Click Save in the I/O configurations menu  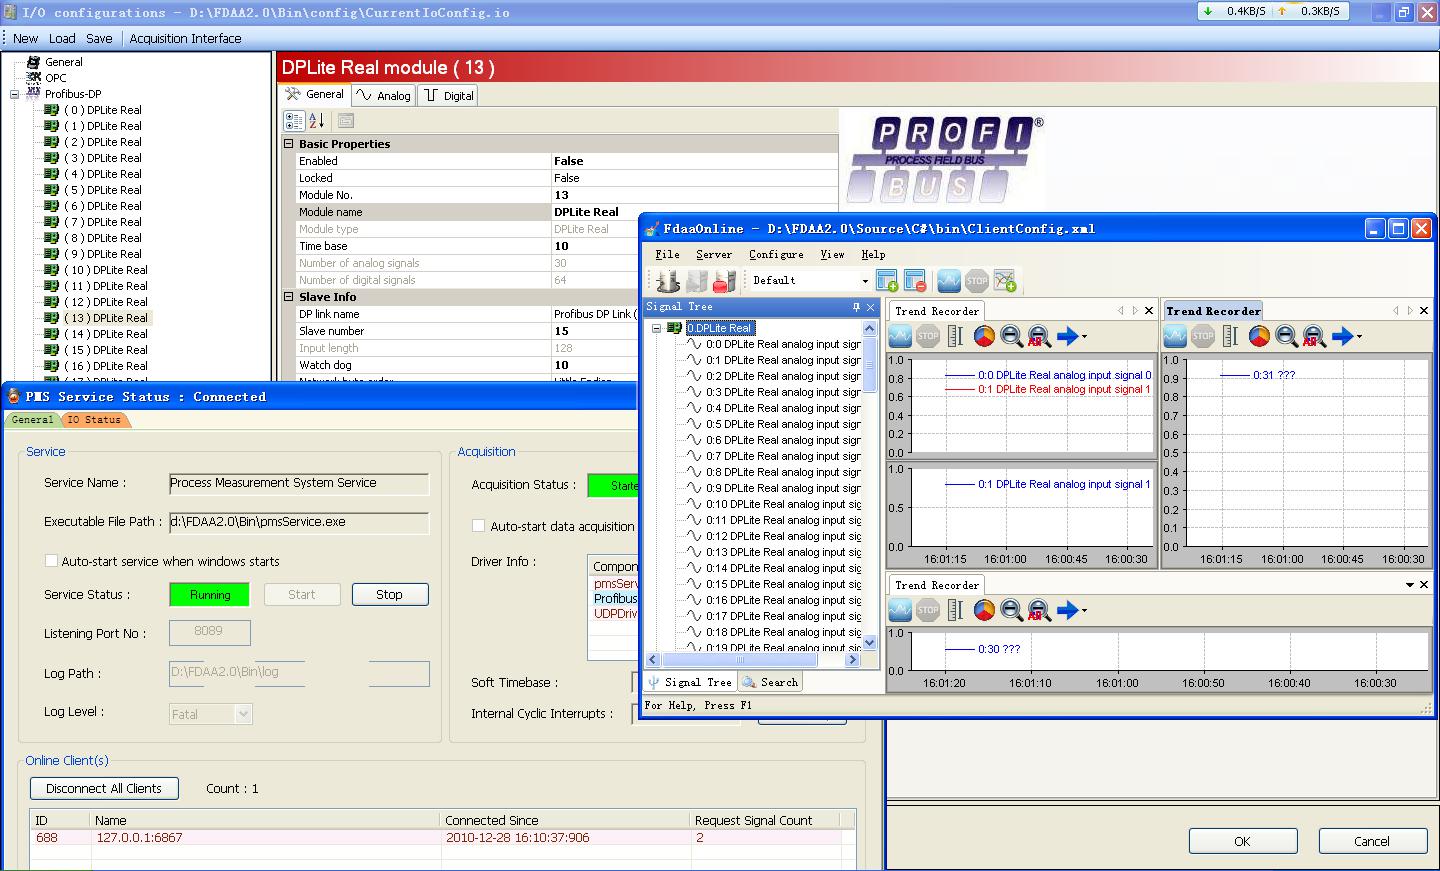point(99,38)
